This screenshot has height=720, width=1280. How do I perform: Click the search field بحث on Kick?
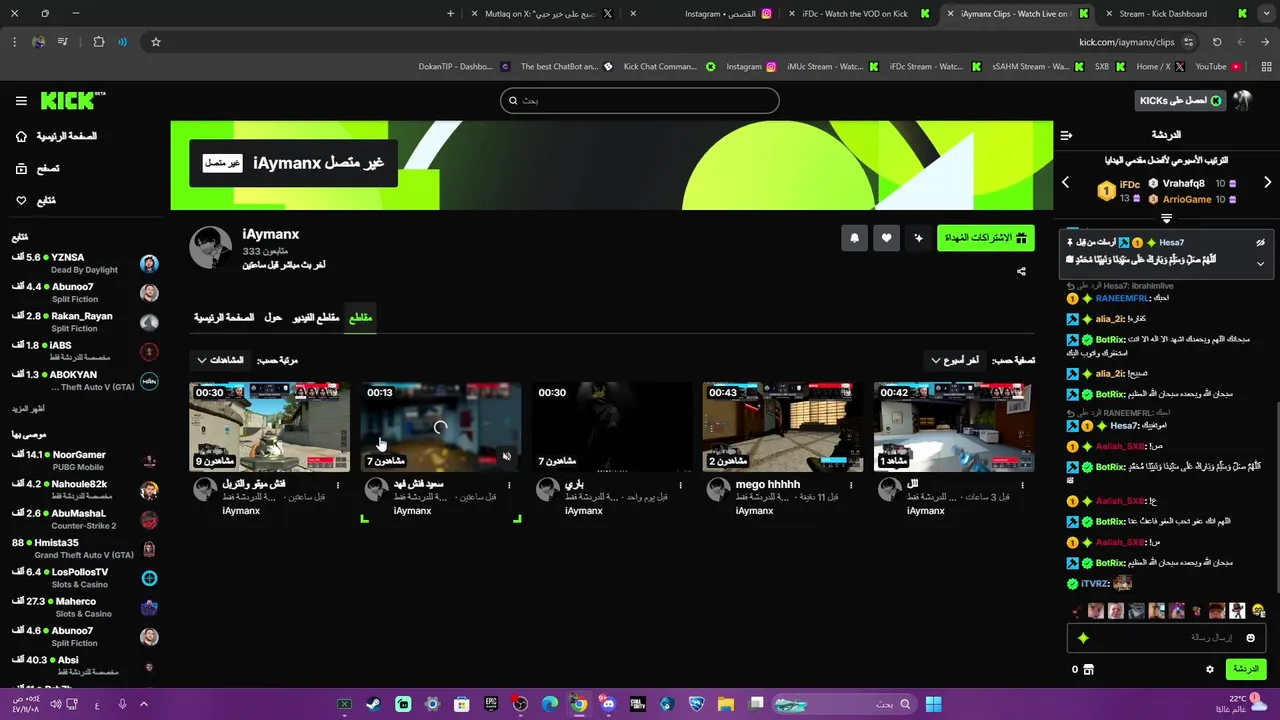click(x=640, y=100)
